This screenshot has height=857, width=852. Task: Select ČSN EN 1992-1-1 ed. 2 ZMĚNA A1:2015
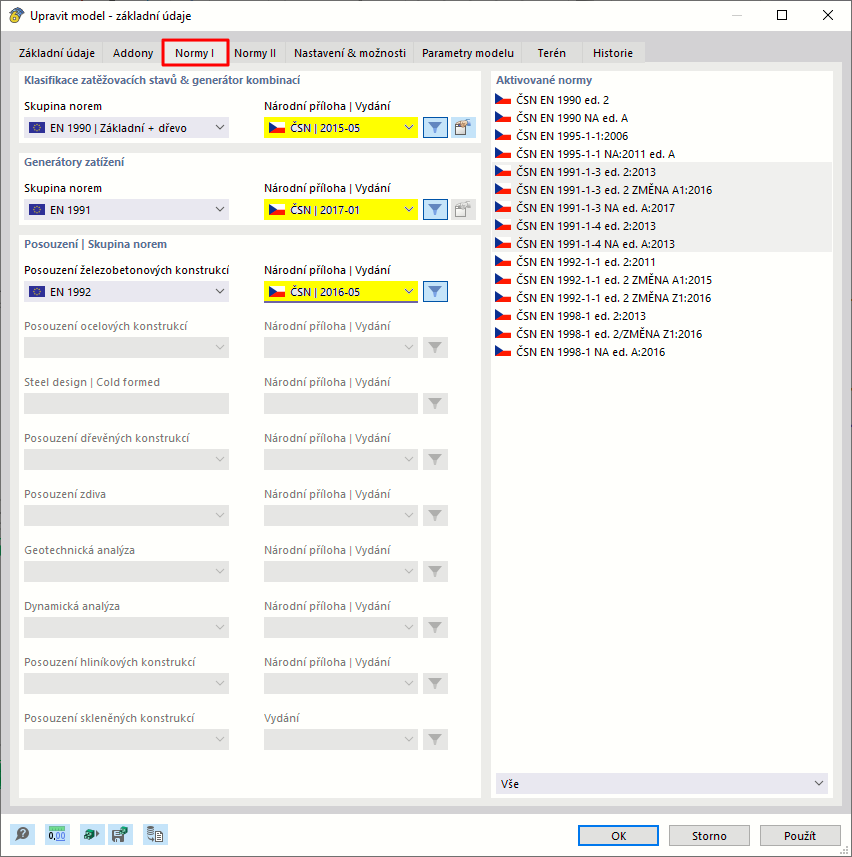click(662, 280)
